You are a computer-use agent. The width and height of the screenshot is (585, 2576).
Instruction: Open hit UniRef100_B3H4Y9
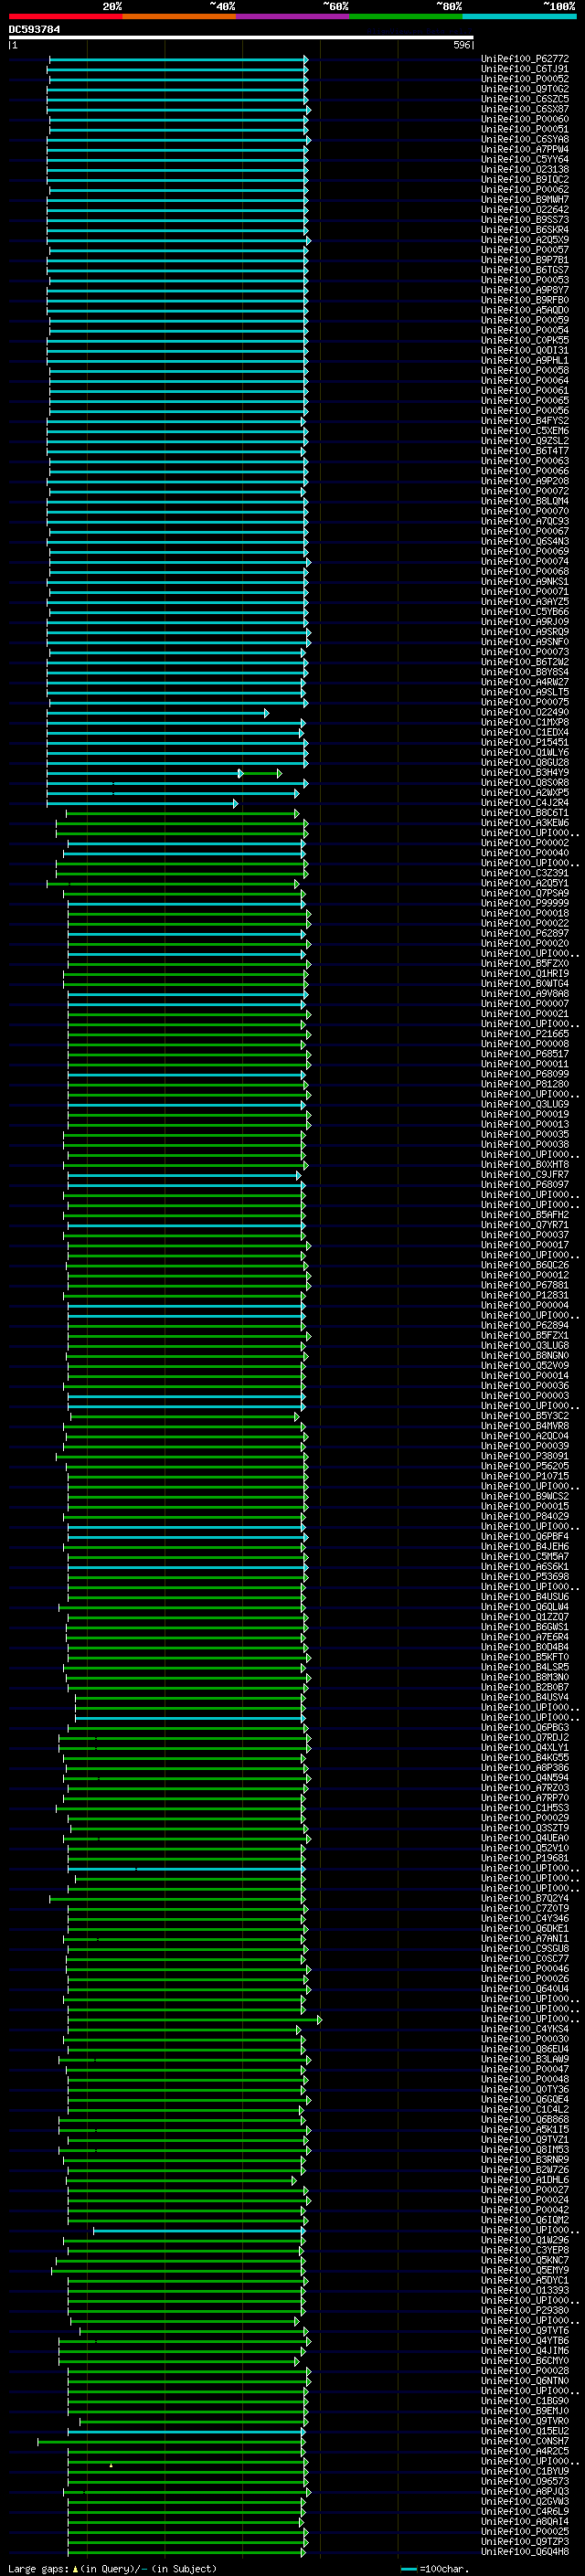525,772
